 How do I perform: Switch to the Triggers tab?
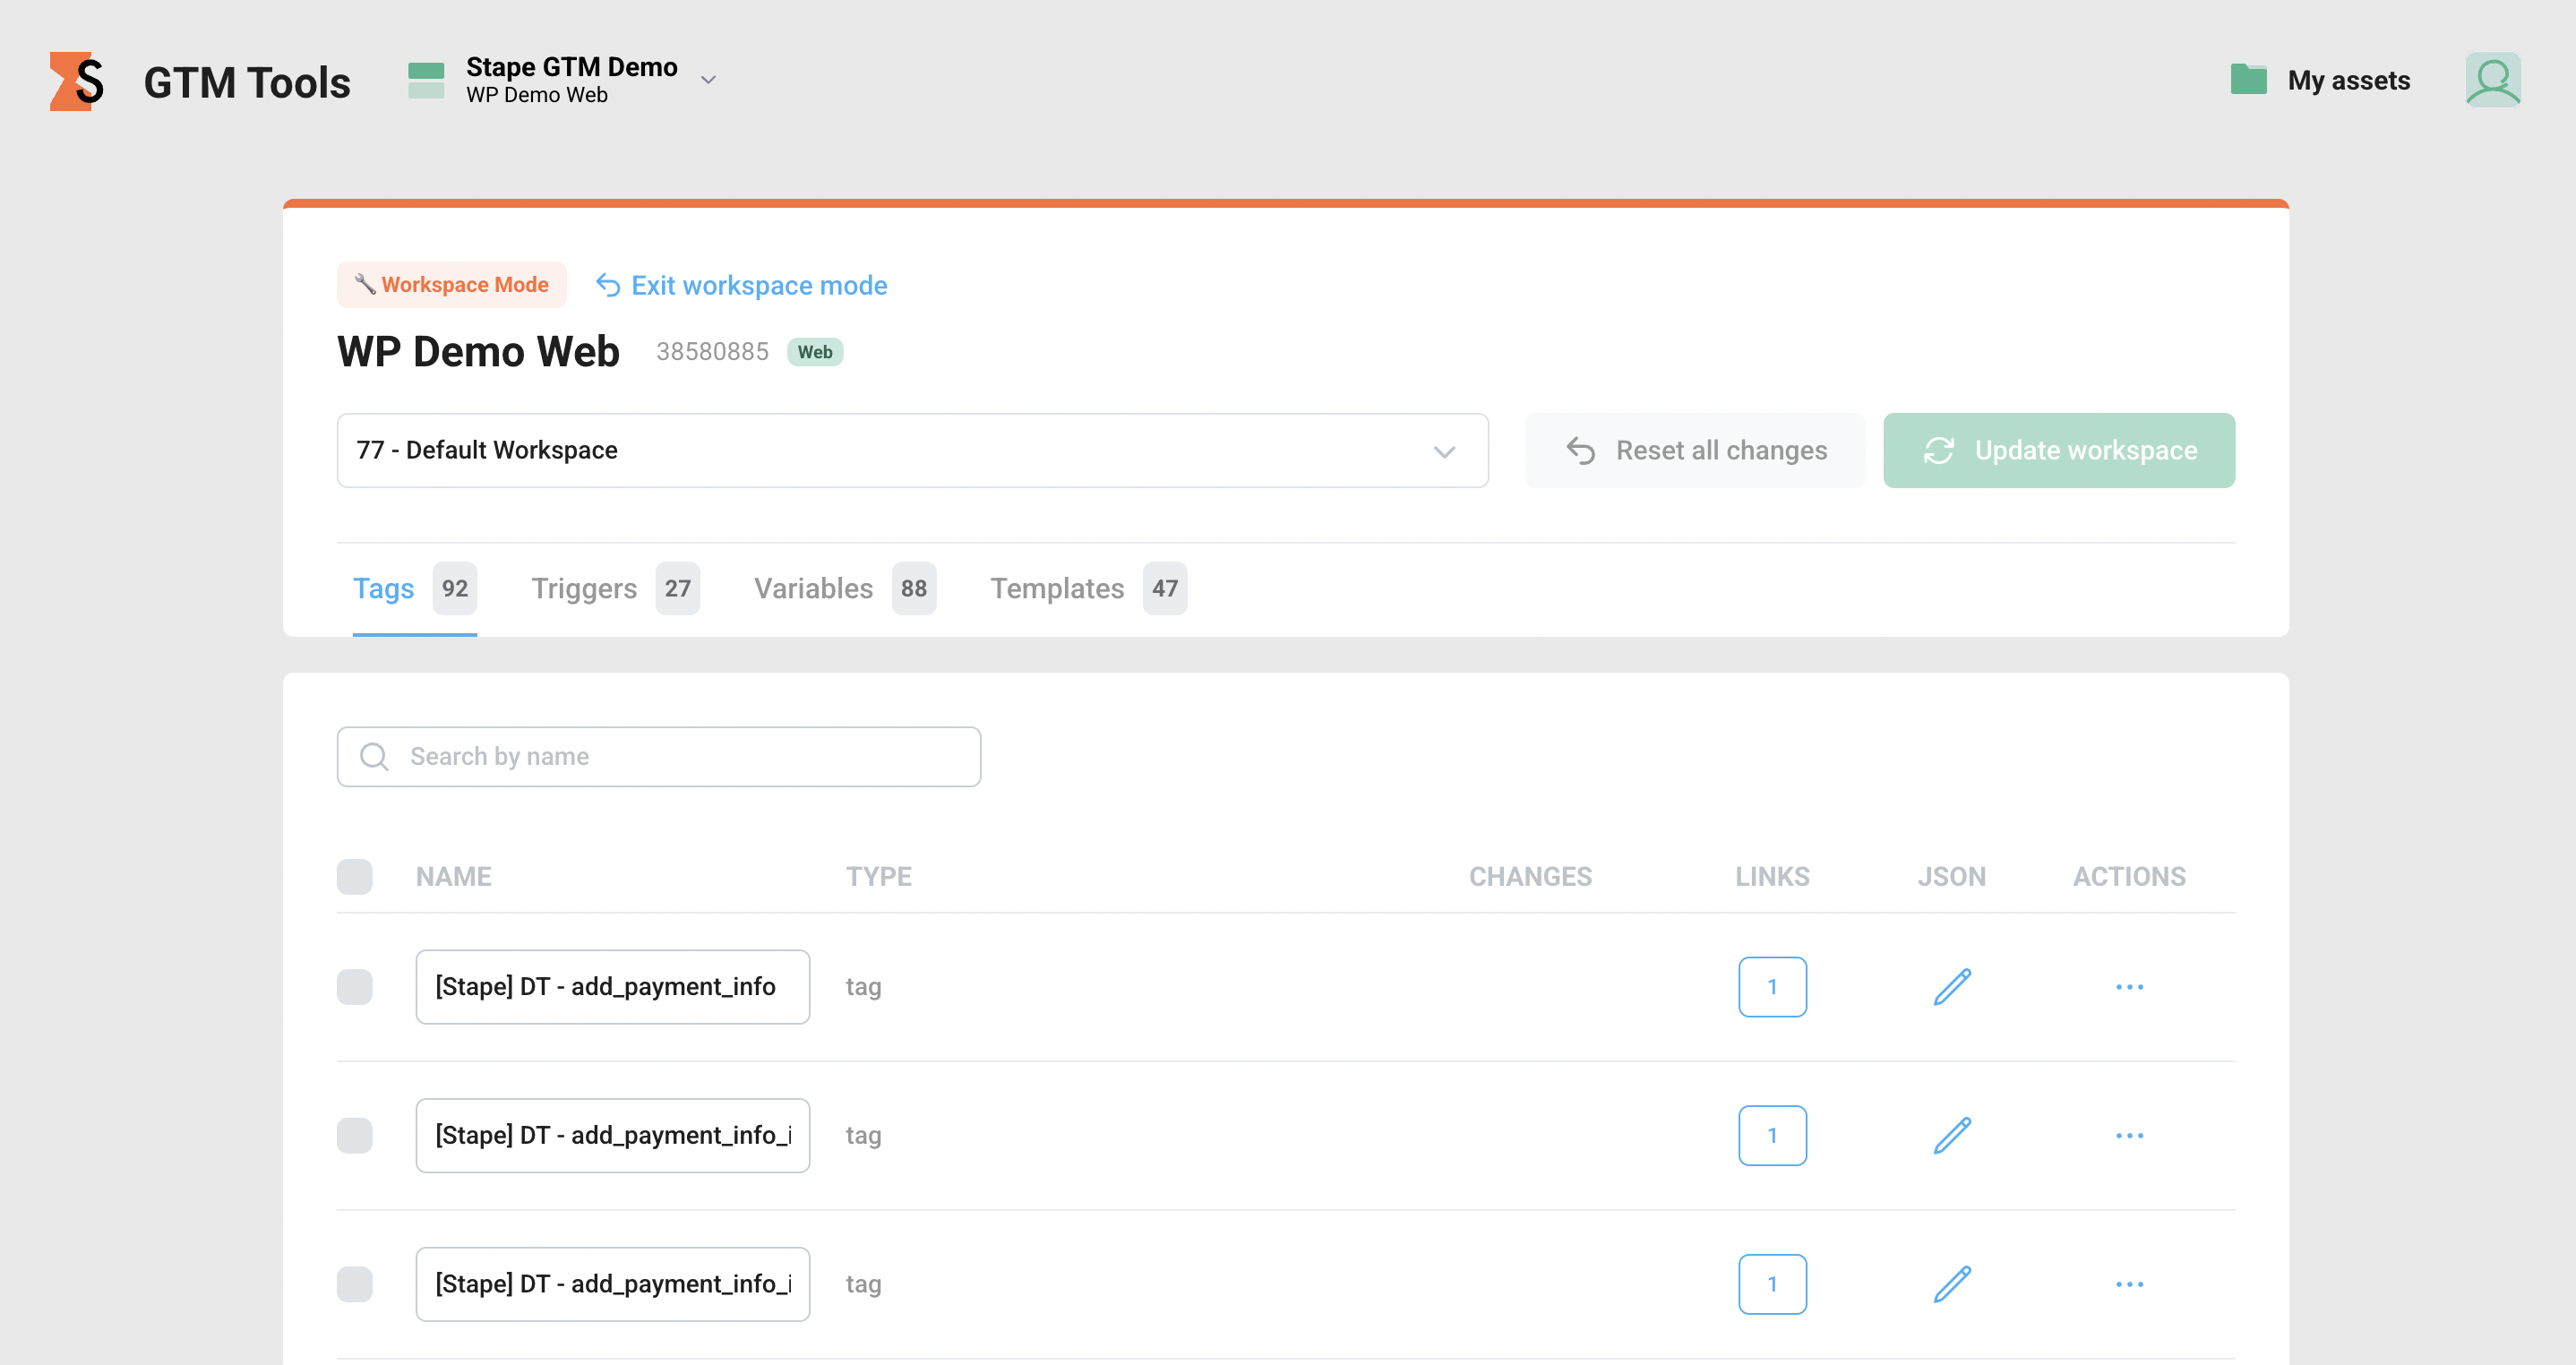pos(615,589)
